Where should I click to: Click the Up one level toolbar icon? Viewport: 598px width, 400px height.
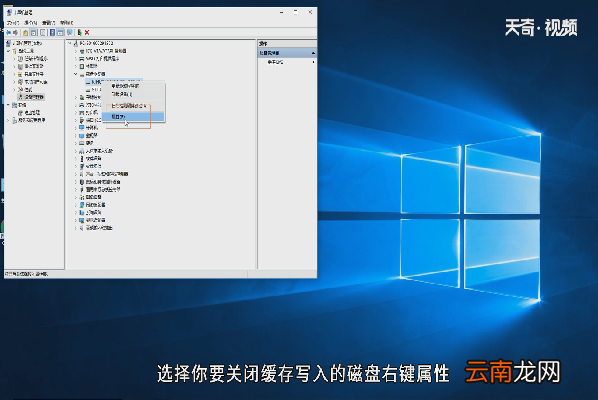(x=26, y=33)
